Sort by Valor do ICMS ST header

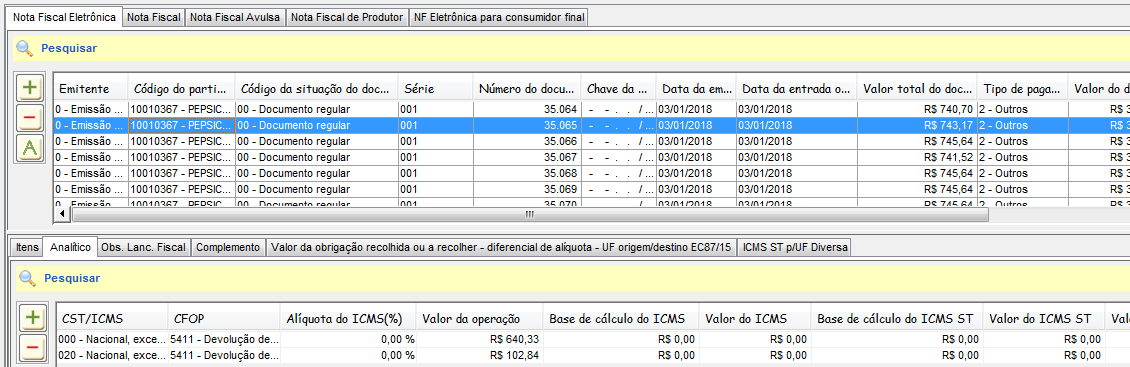(1045, 319)
